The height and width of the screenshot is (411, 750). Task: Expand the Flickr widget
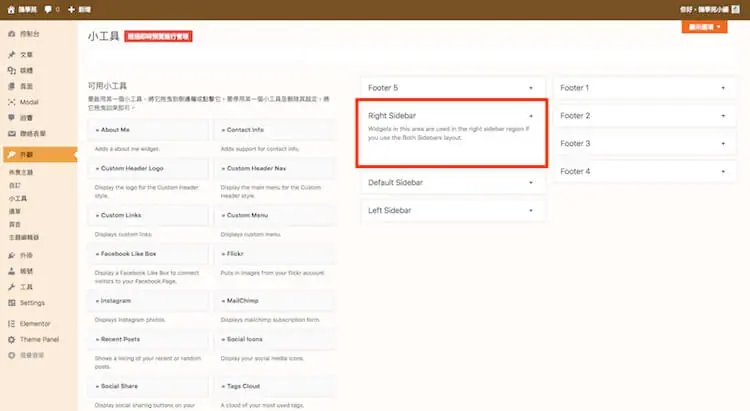point(274,254)
